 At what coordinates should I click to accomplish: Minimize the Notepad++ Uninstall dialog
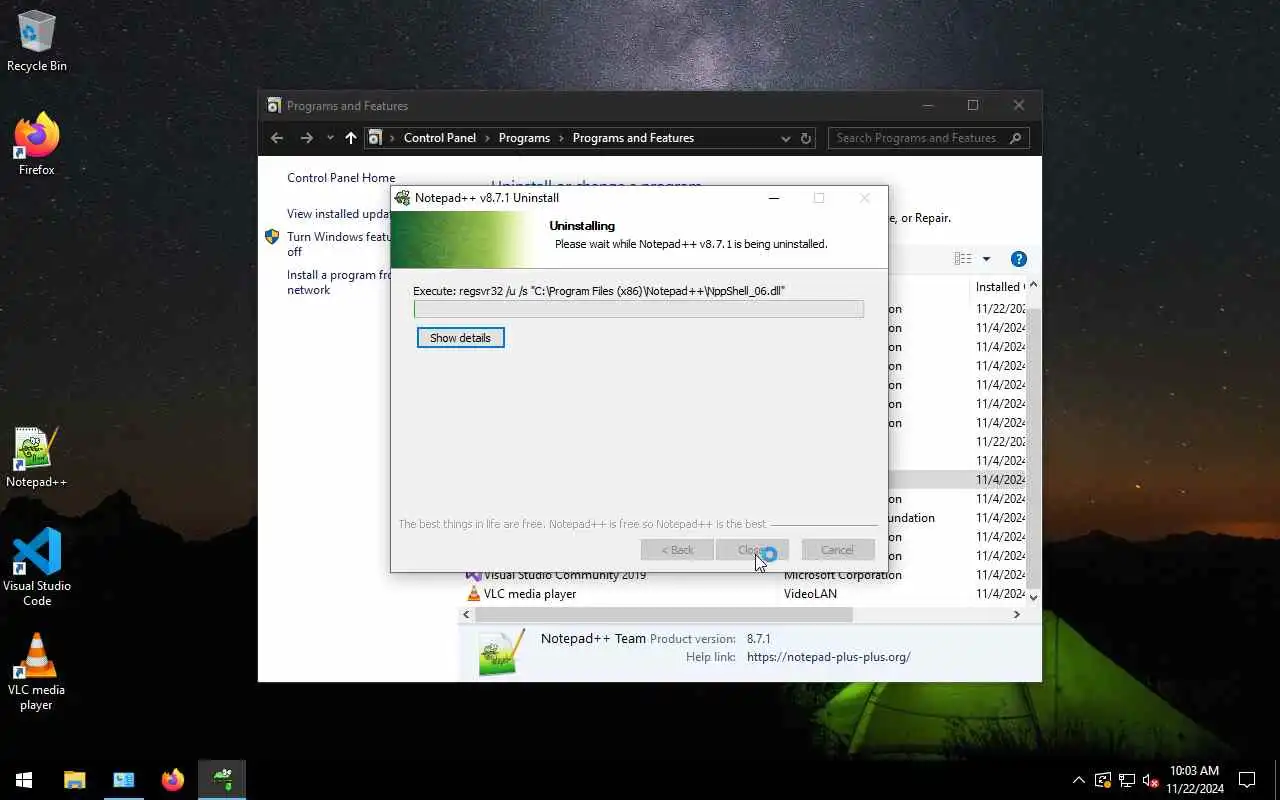click(x=773, y=198)
